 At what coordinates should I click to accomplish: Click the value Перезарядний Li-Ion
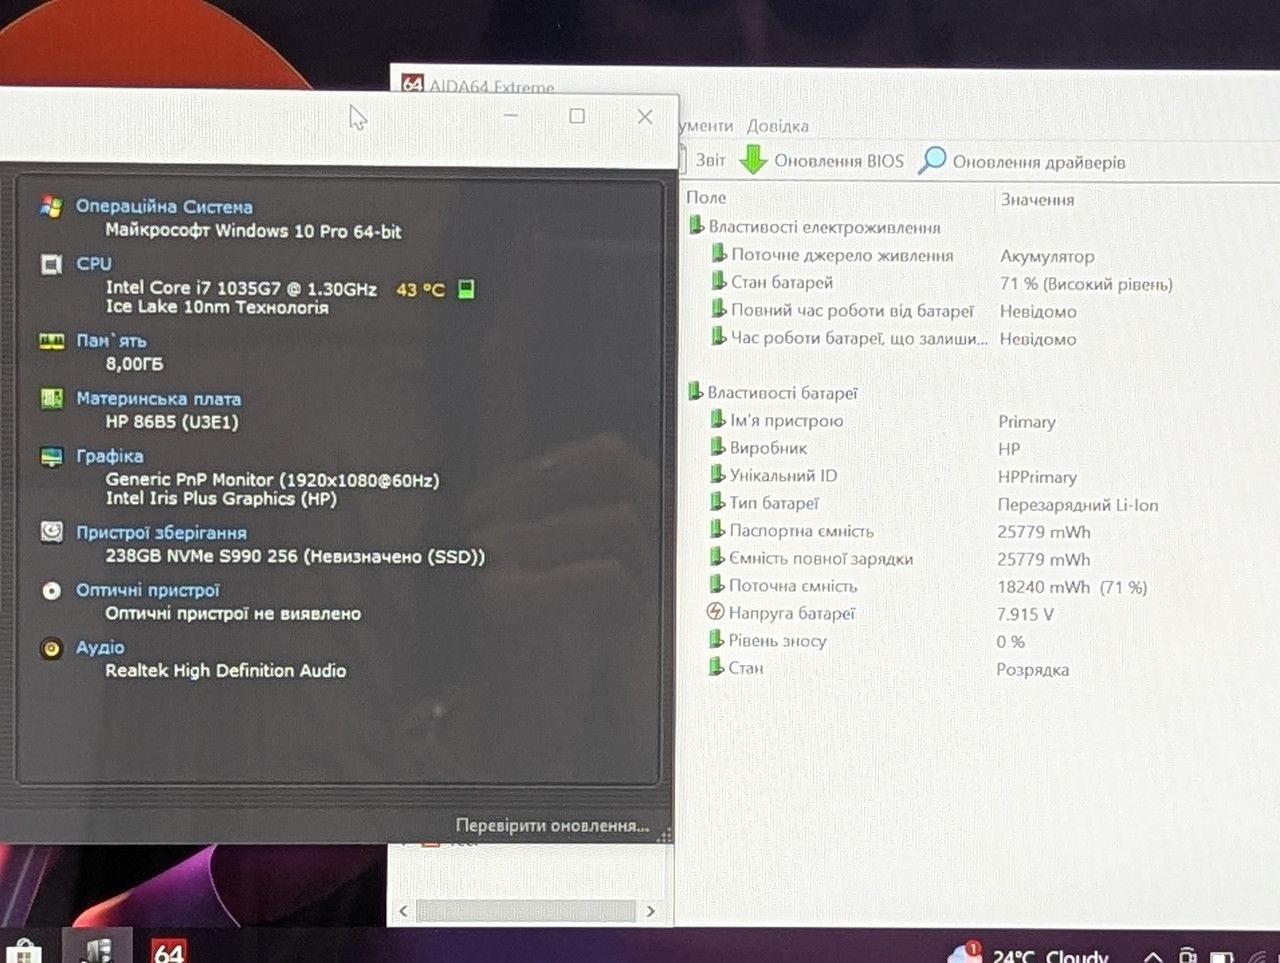tap(1078, 505)
